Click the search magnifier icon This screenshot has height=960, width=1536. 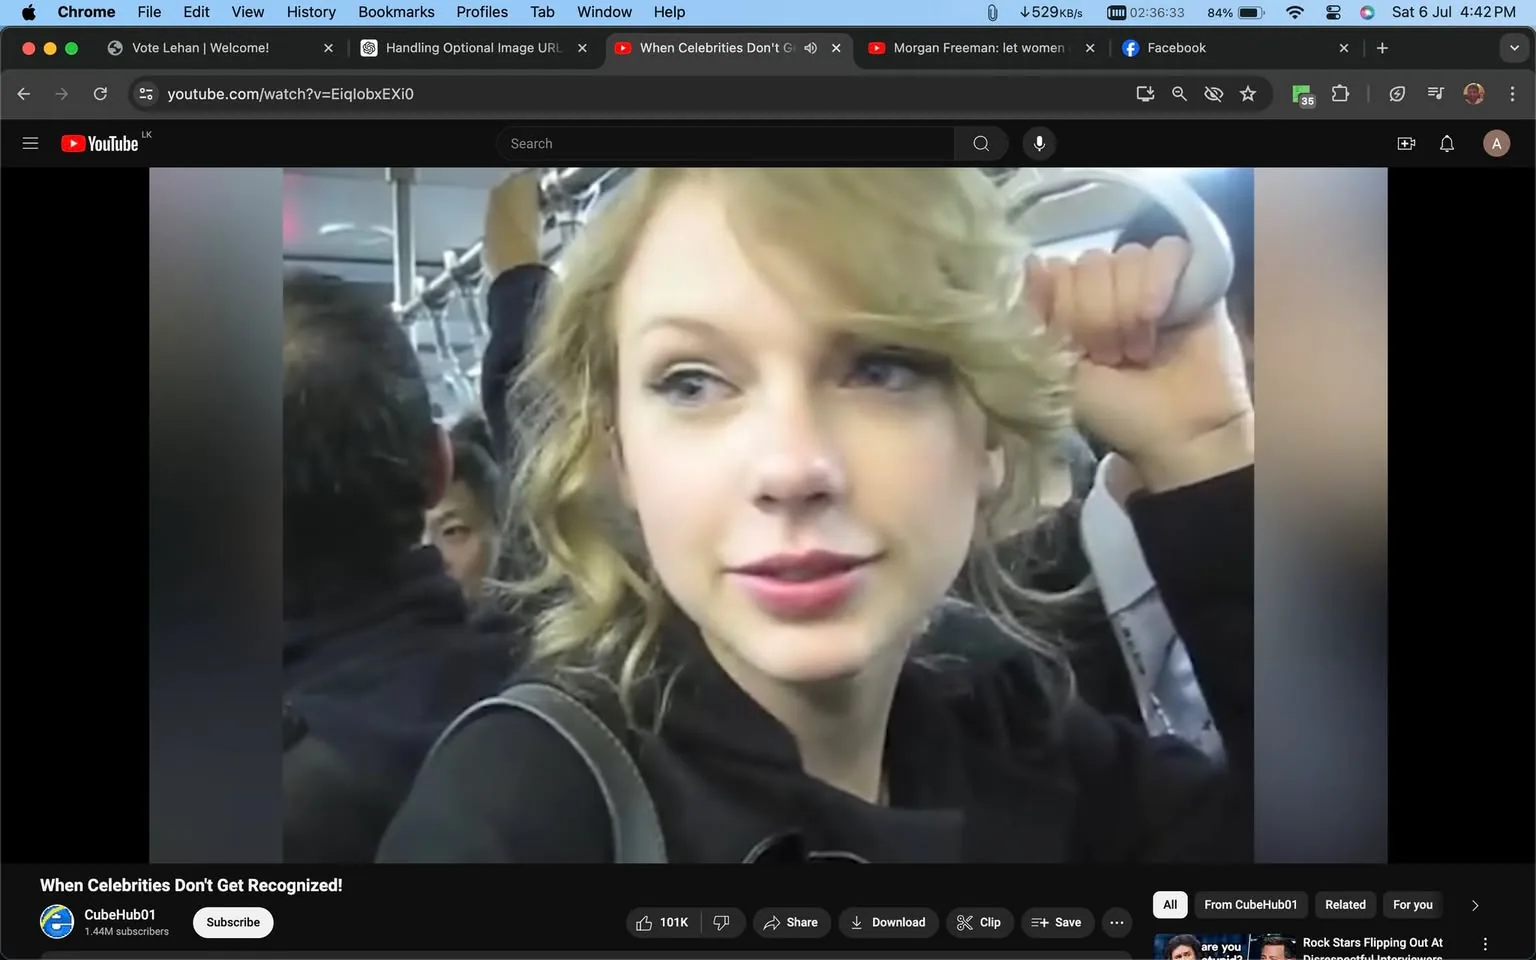980,143
